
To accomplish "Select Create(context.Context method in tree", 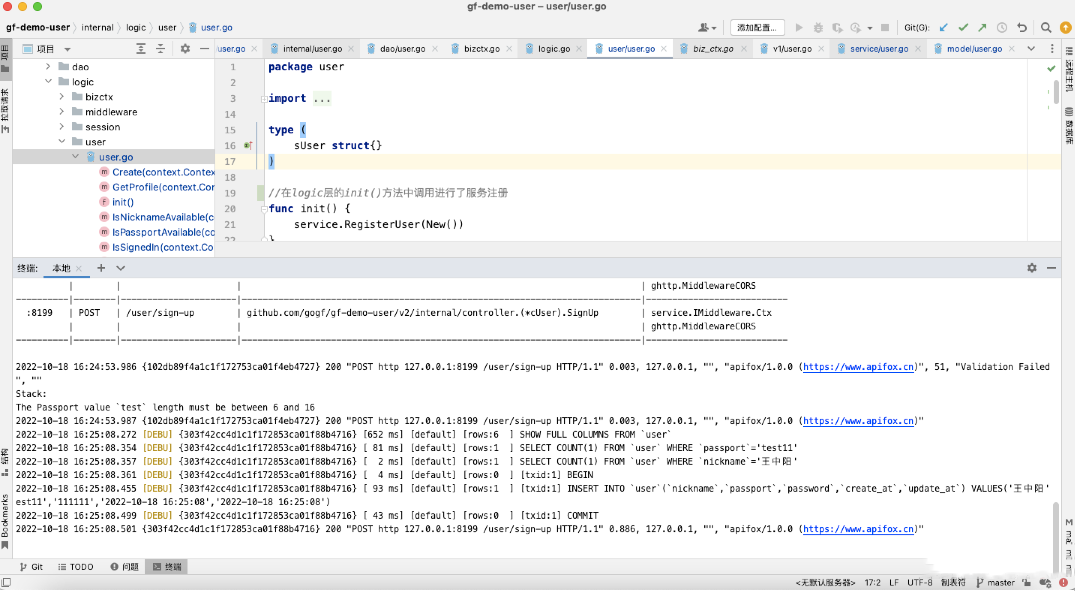I will (x=157, y=172).
